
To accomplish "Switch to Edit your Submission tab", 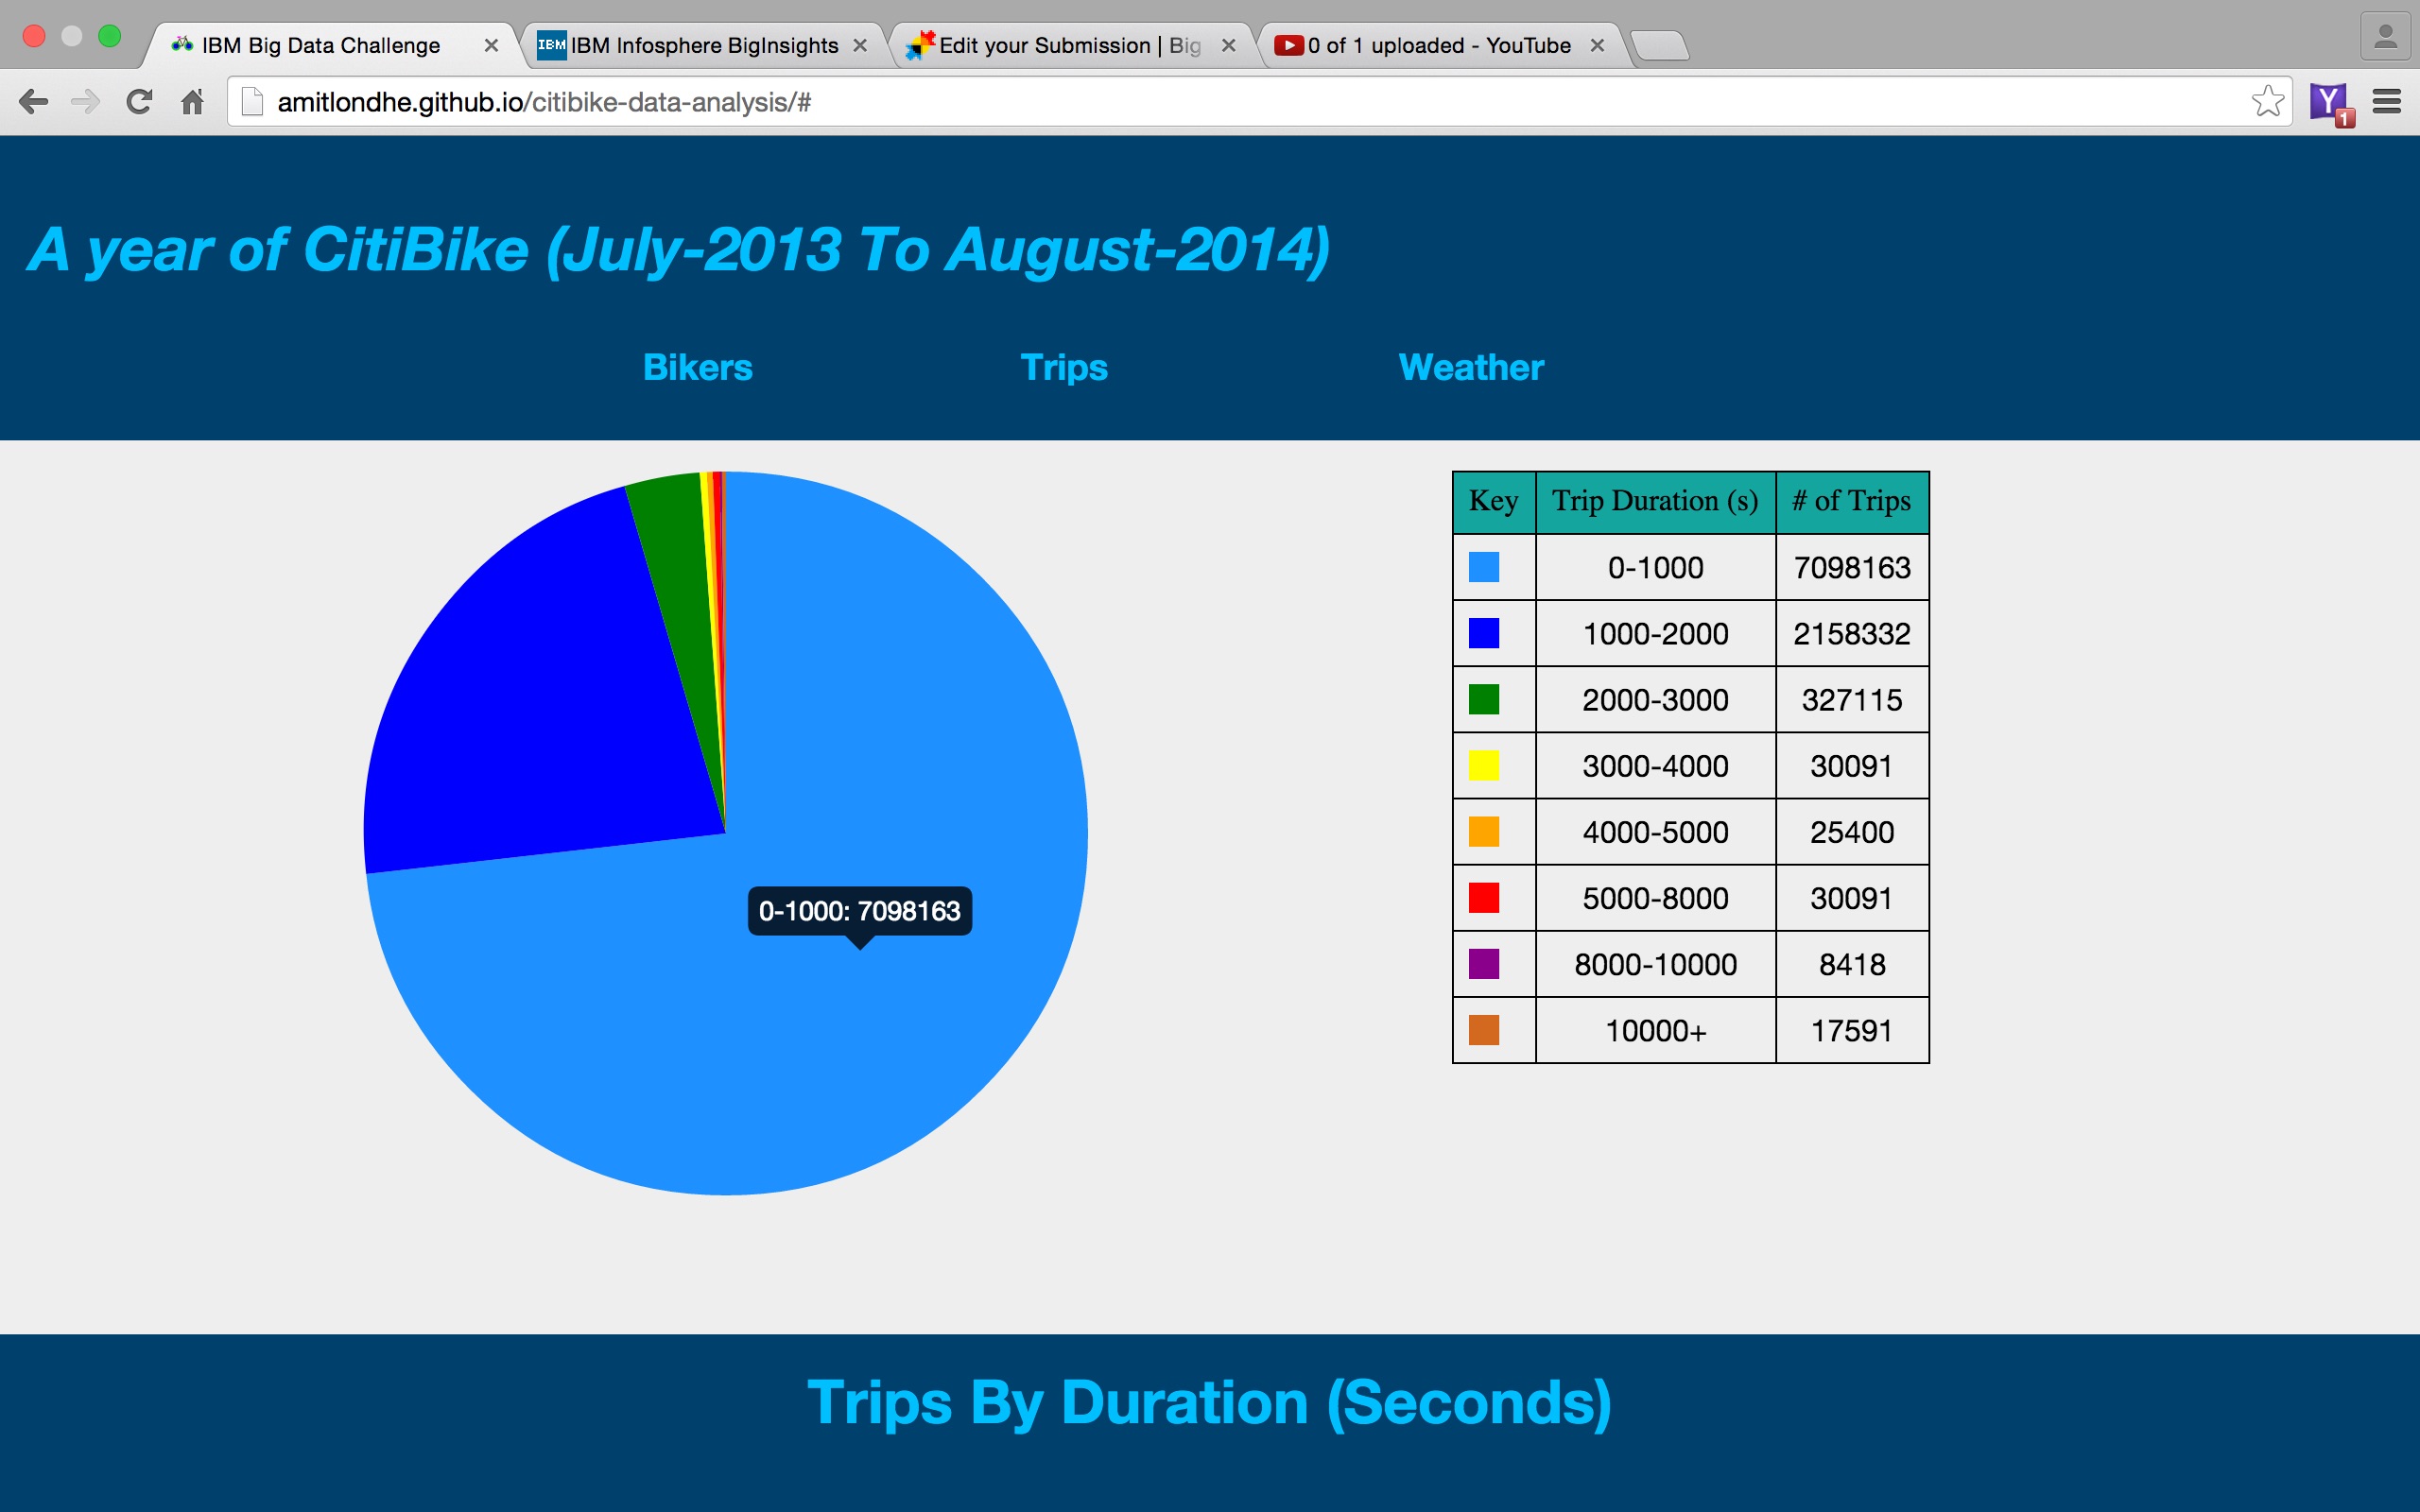I will tap(1060, 46).
